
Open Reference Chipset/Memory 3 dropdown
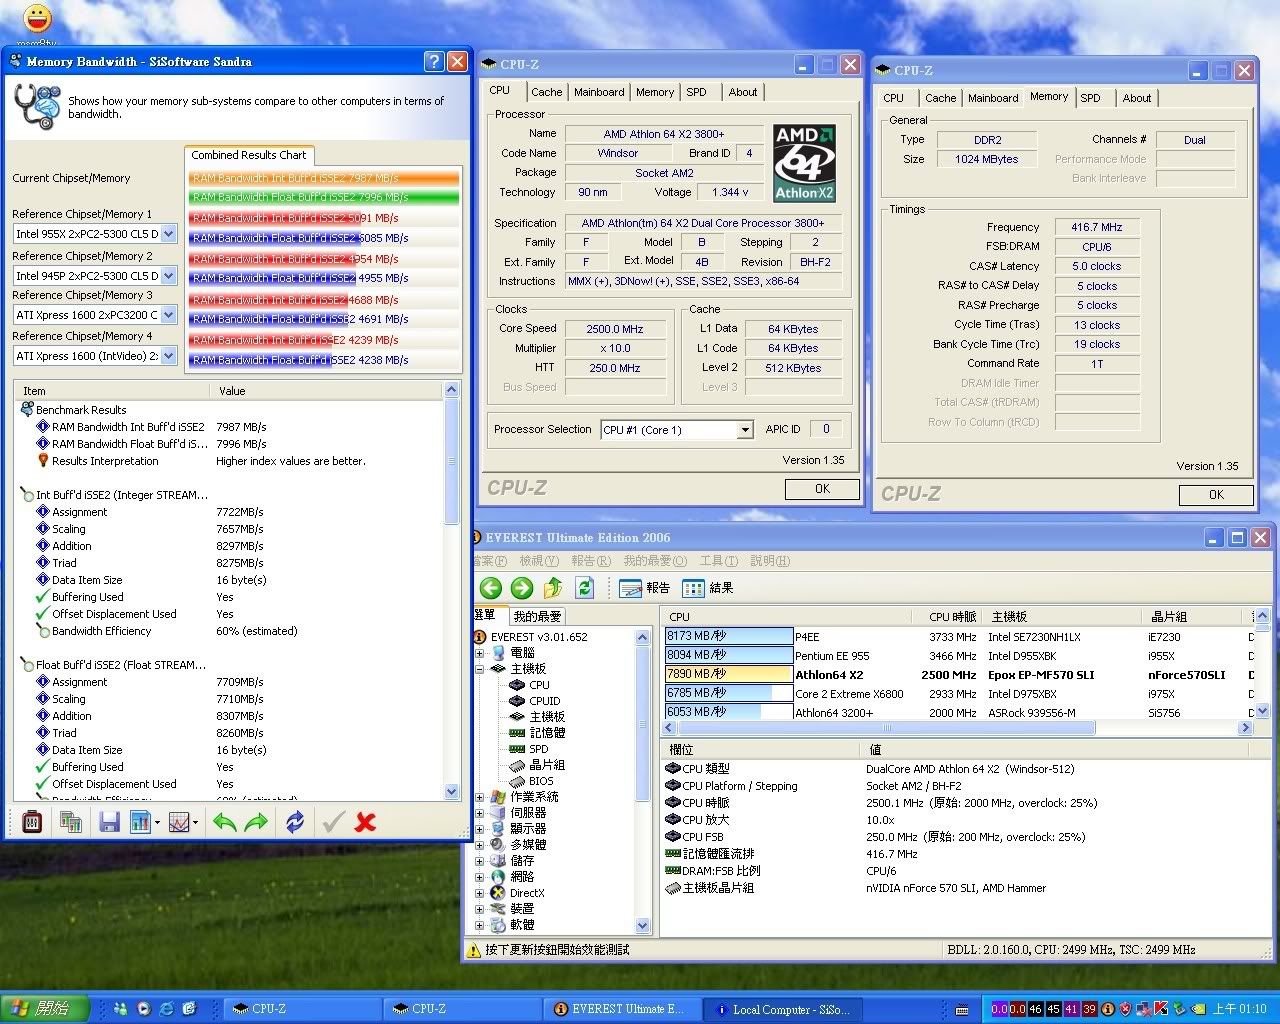point(169,315)
